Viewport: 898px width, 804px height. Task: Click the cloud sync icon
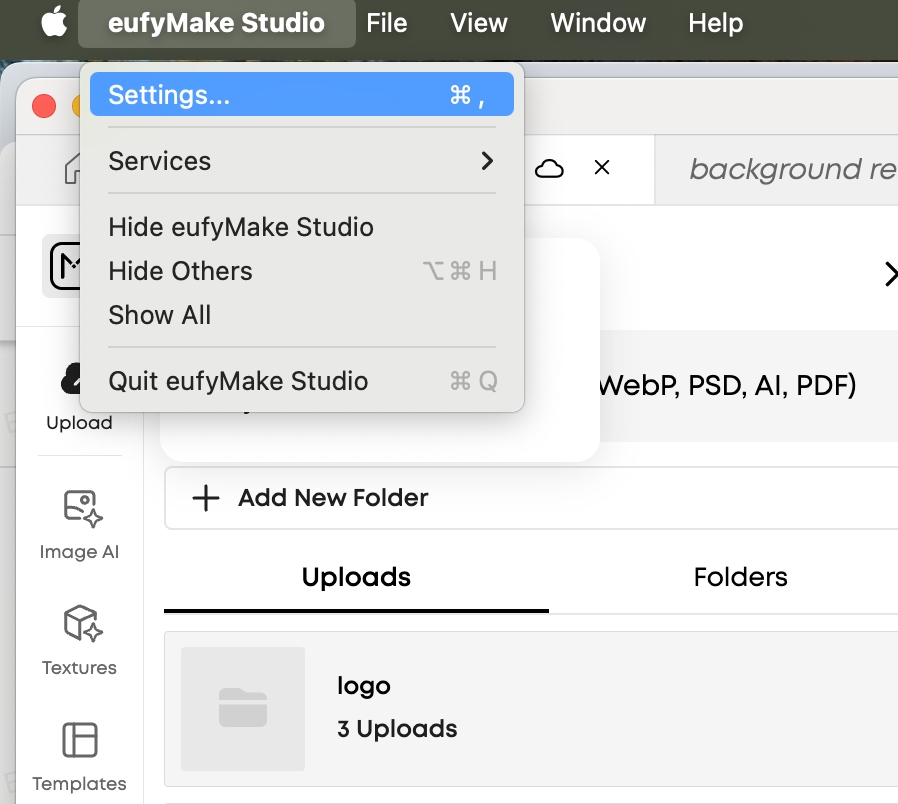549,168
